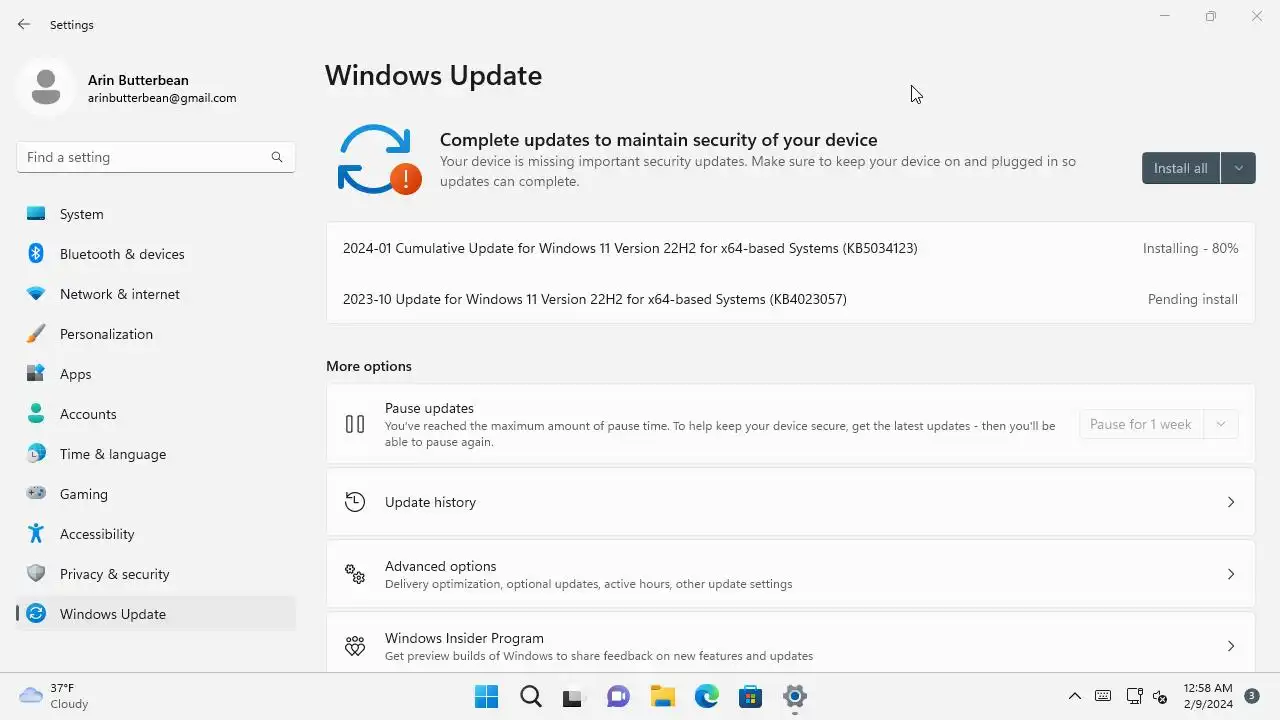Open Microsoft Store from taskbar
The image size is (1280, 720).
(750, 696)
